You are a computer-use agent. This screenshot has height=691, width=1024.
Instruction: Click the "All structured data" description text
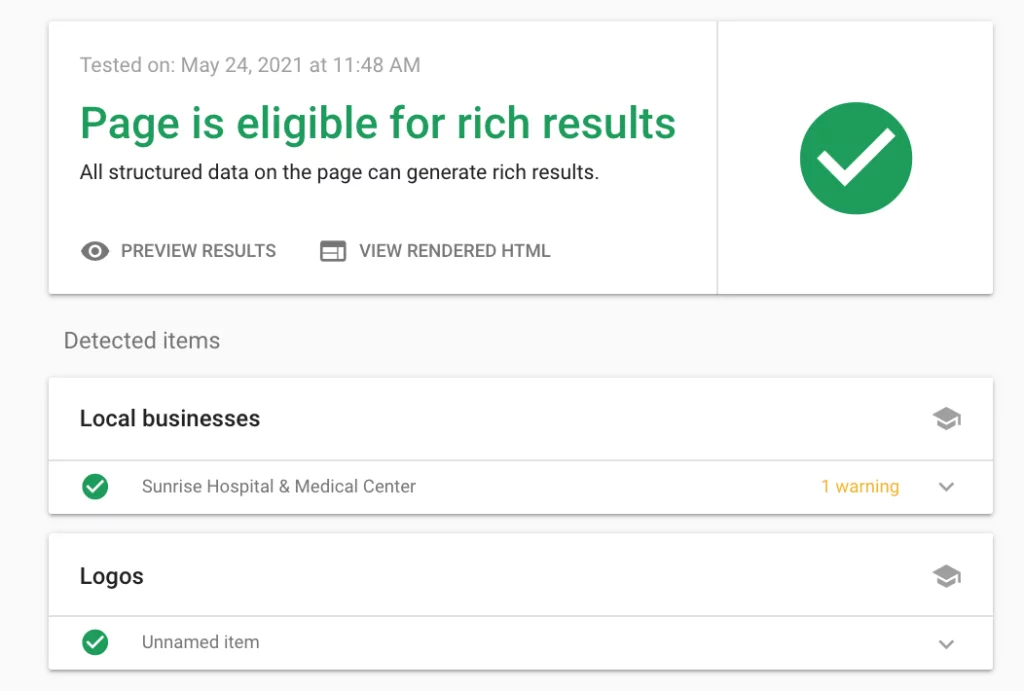(339, 172)
